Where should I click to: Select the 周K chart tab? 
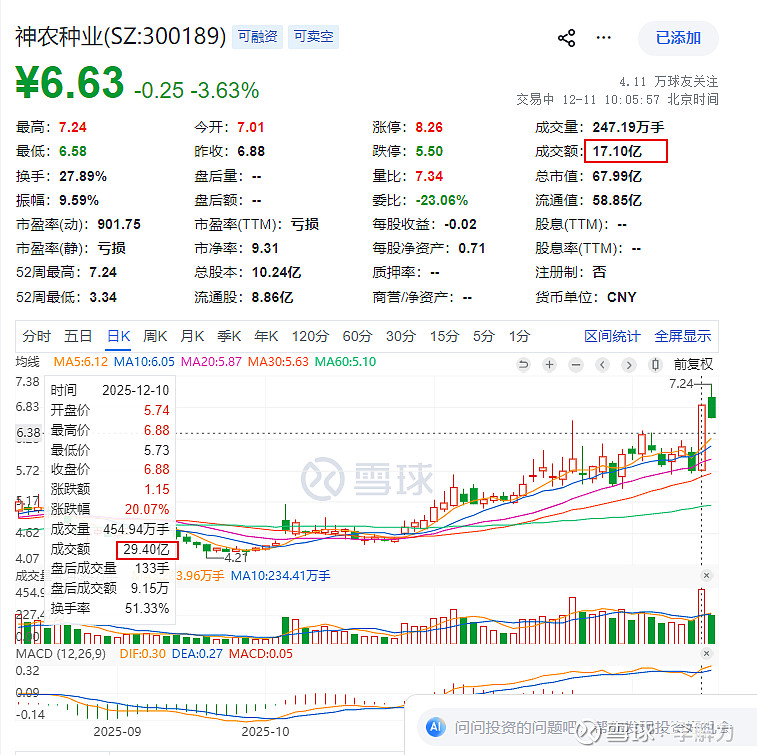pos(155,336)
